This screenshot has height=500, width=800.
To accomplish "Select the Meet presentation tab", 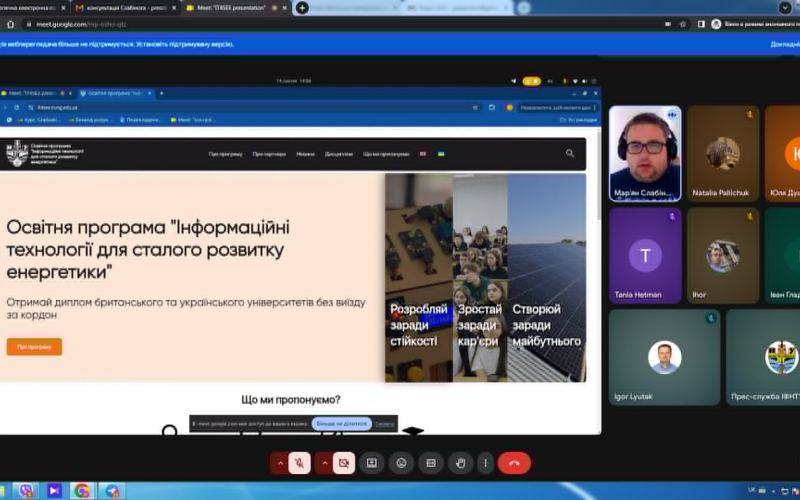I will click(232, 8).
